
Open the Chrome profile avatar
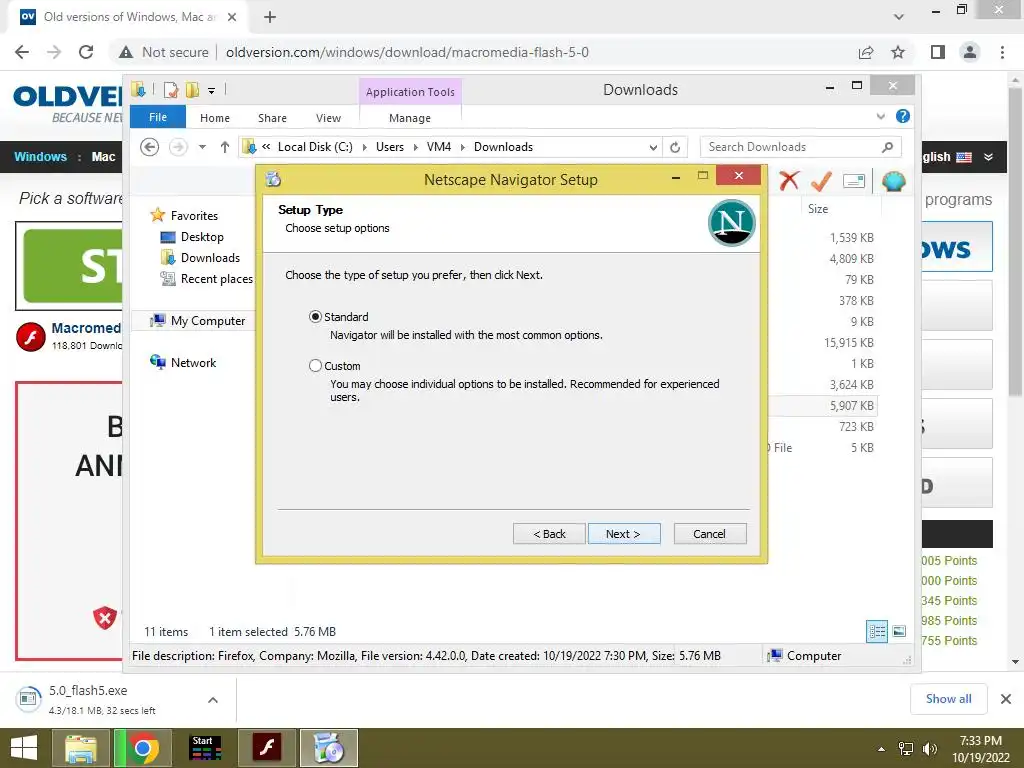pos(970,52)
